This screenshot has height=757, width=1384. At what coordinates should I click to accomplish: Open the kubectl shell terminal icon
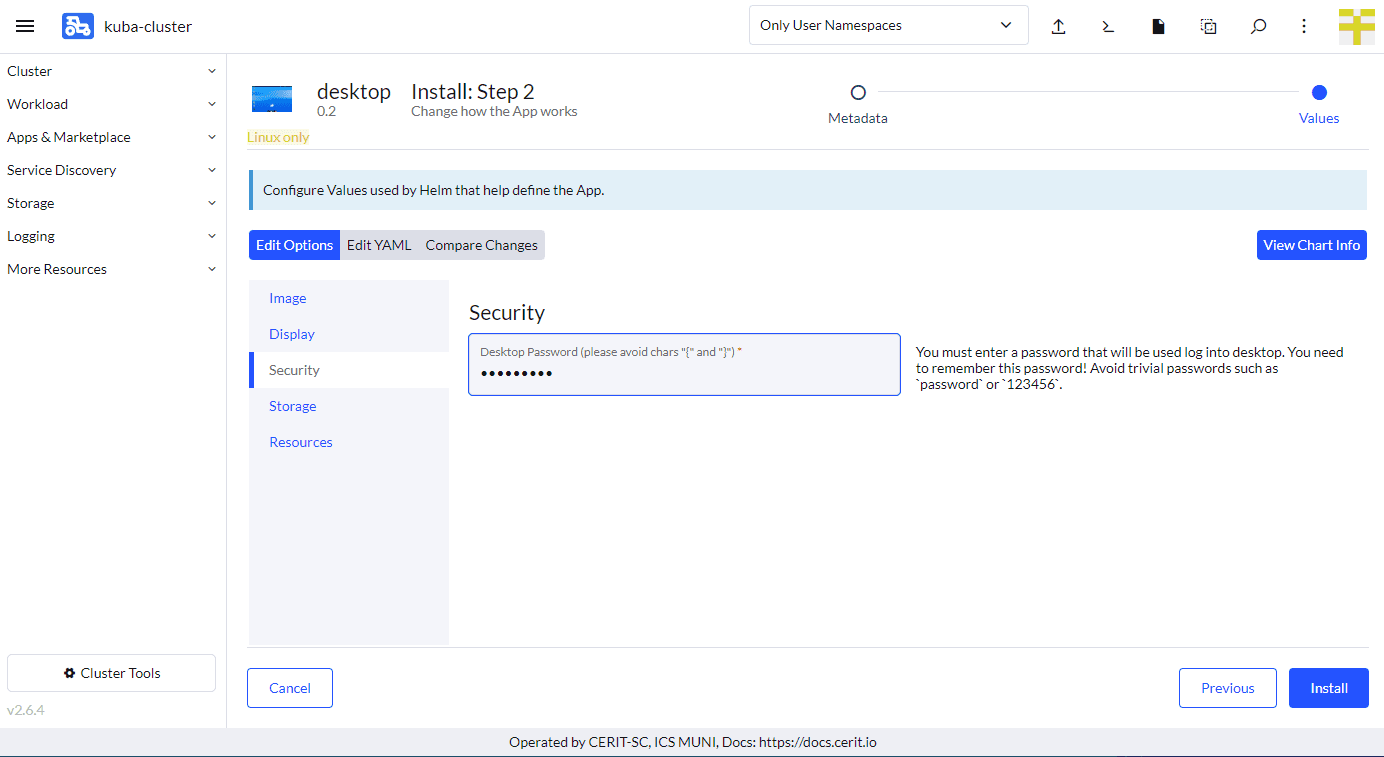point(1108,26)
